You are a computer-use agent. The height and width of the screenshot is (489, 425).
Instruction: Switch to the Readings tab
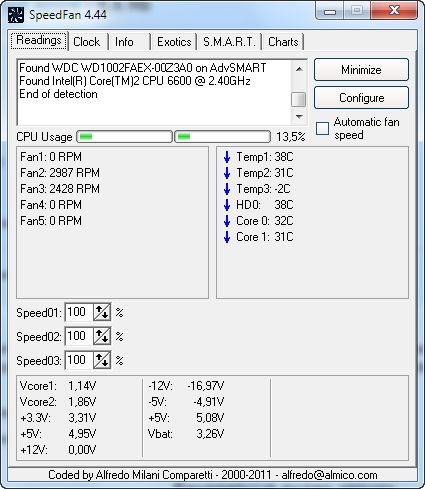[x=39, y=41]
